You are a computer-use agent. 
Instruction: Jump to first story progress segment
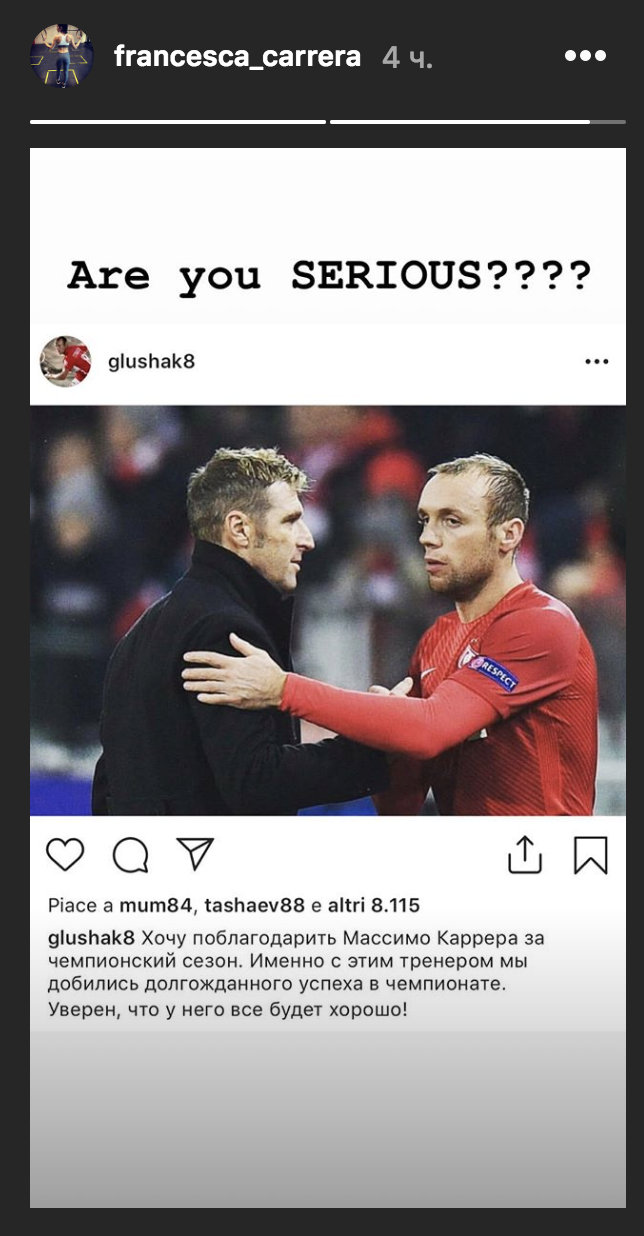click(x=178, y=122)
